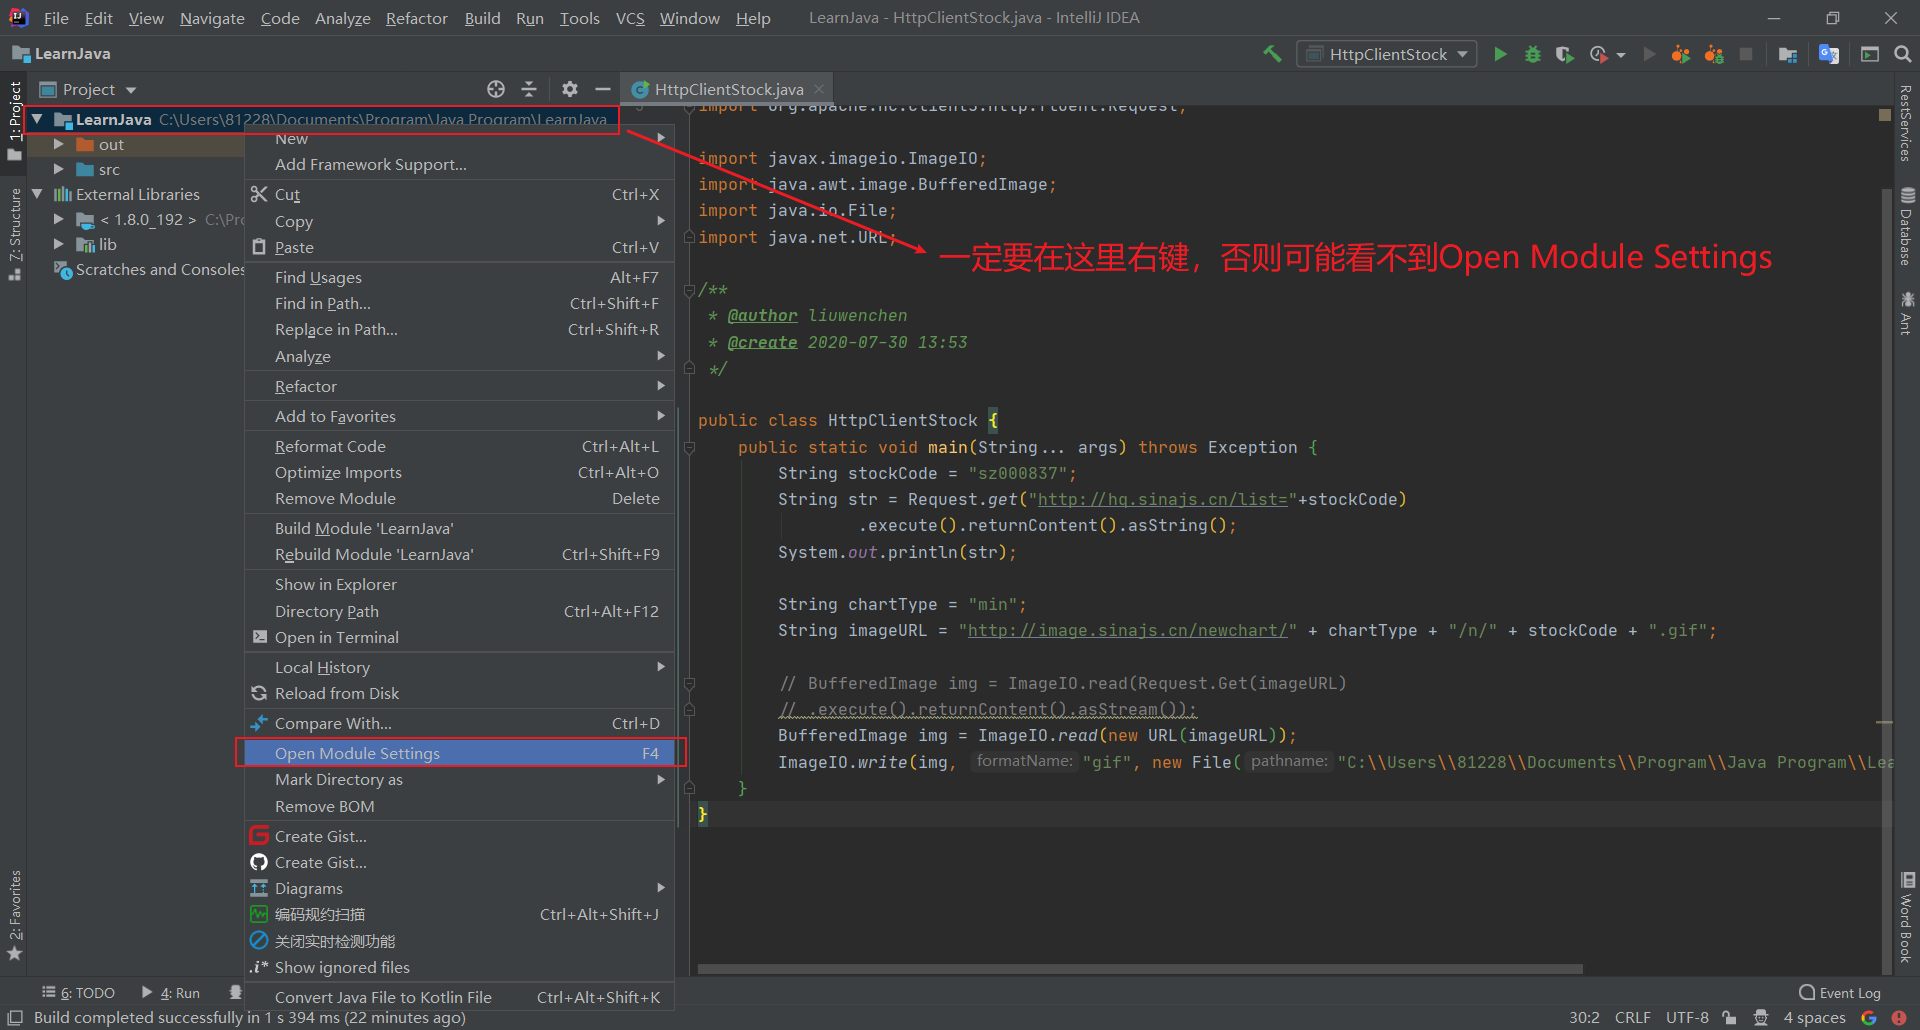Open Project panel settings gear icon

(569, 89)
